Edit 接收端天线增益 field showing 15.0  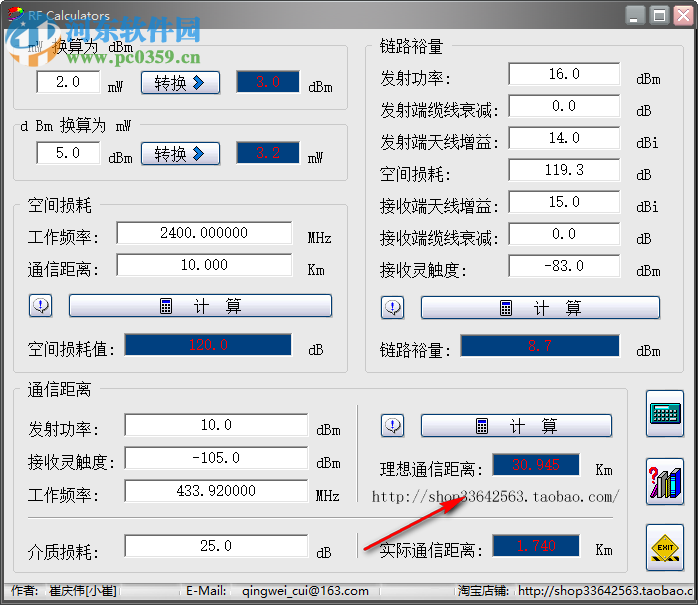coord(564,202)
